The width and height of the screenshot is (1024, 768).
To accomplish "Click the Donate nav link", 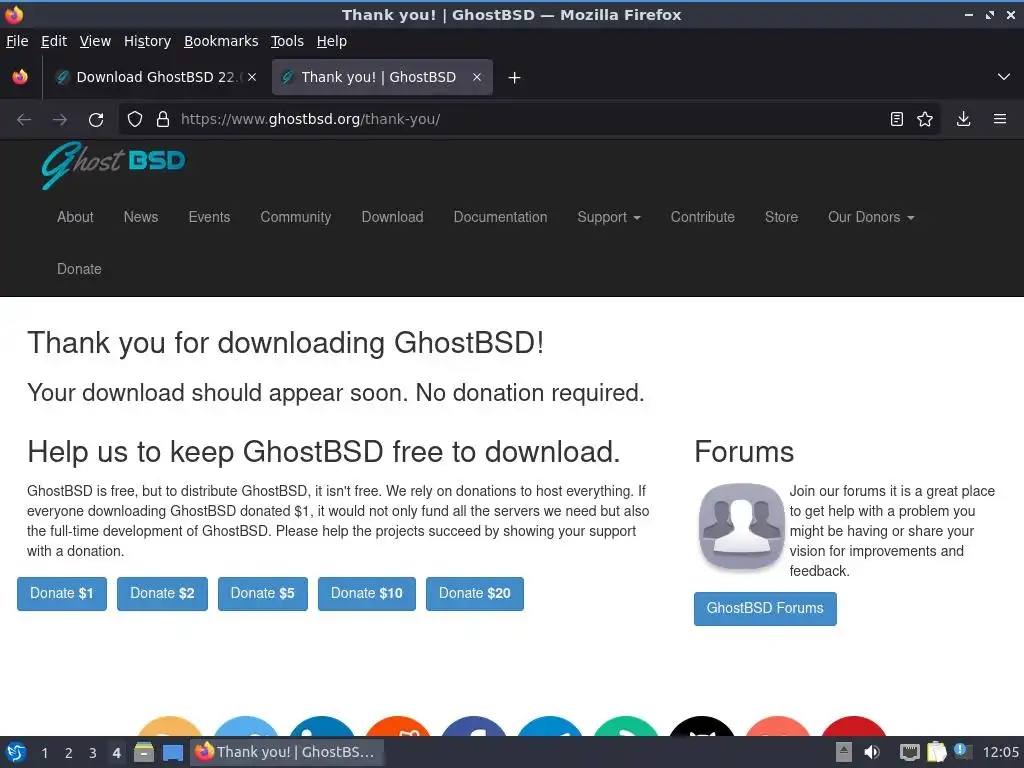I will pos(79,269).
